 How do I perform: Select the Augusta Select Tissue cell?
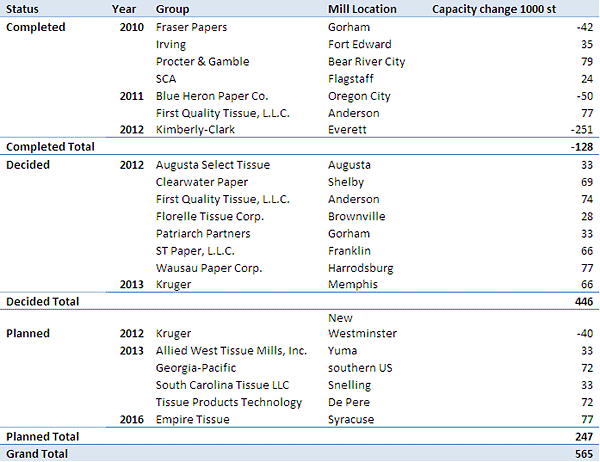point(213,164)
